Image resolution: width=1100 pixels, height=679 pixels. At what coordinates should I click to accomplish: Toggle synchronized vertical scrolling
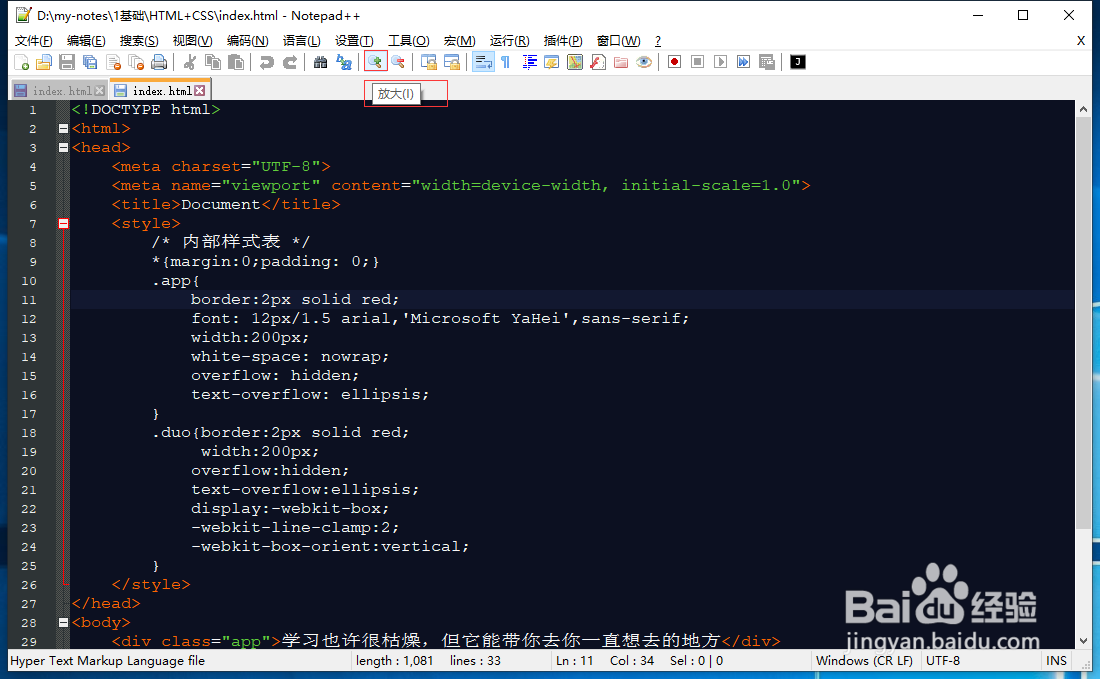tap(429, 62)
